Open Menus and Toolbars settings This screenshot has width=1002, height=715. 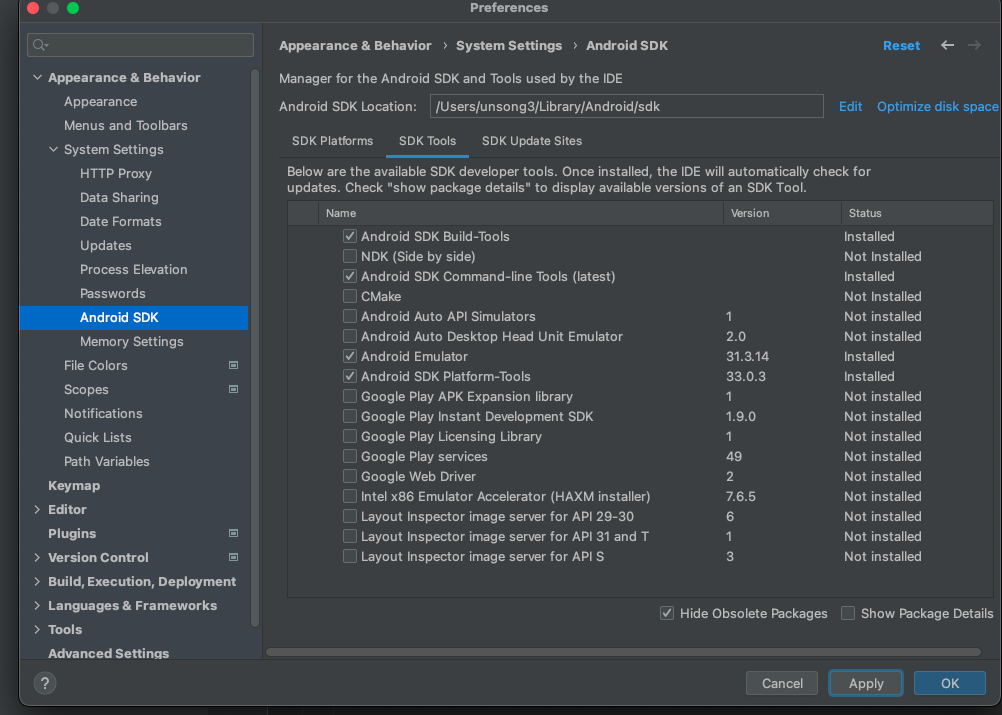click(126, 125)
